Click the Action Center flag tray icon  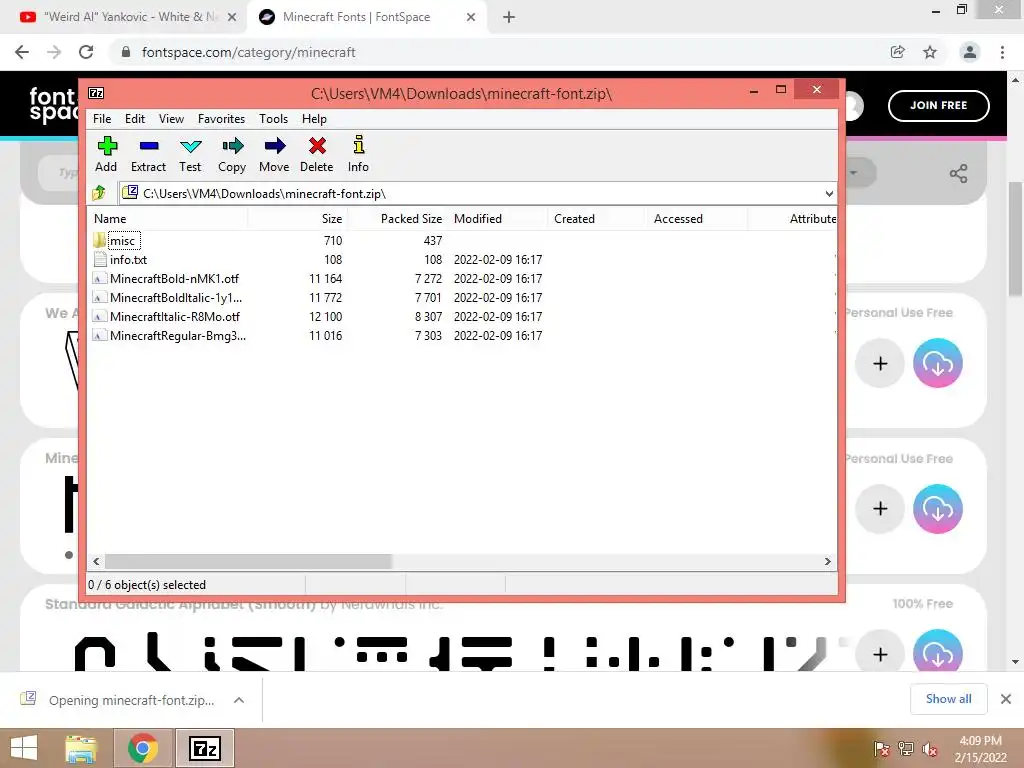882,750
